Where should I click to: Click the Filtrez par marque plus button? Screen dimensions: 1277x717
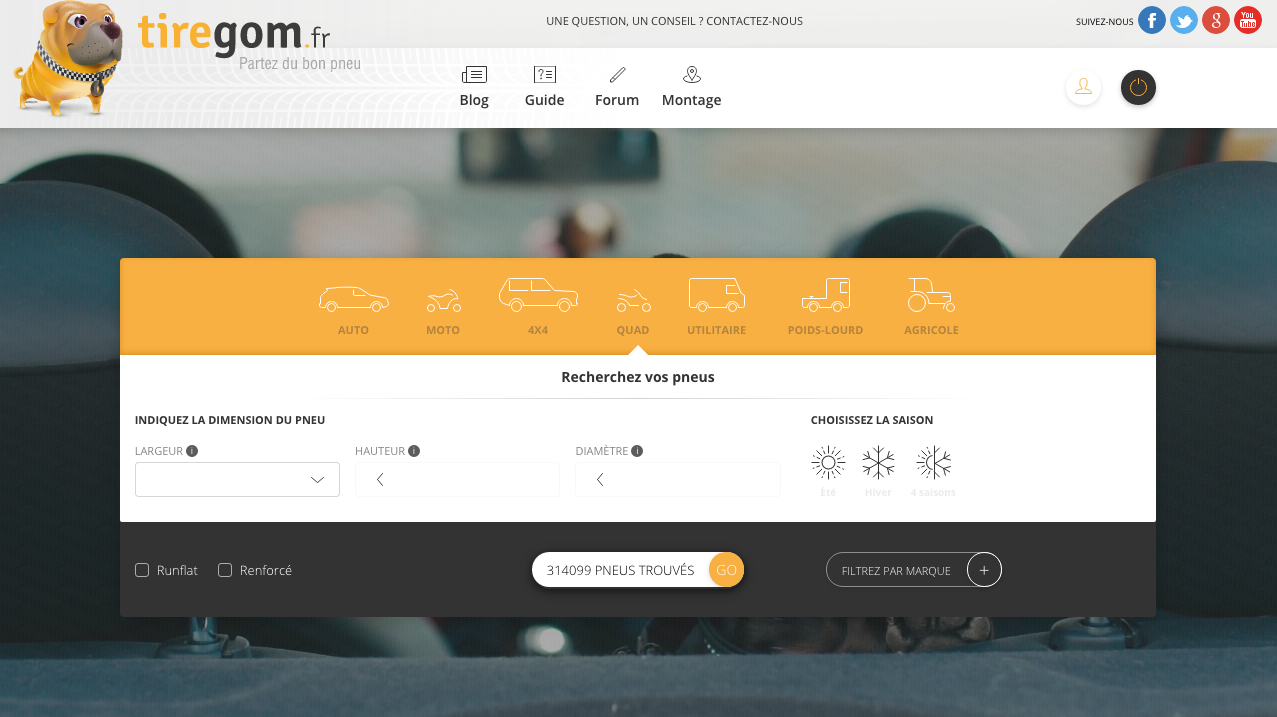[x=984, y=570]
